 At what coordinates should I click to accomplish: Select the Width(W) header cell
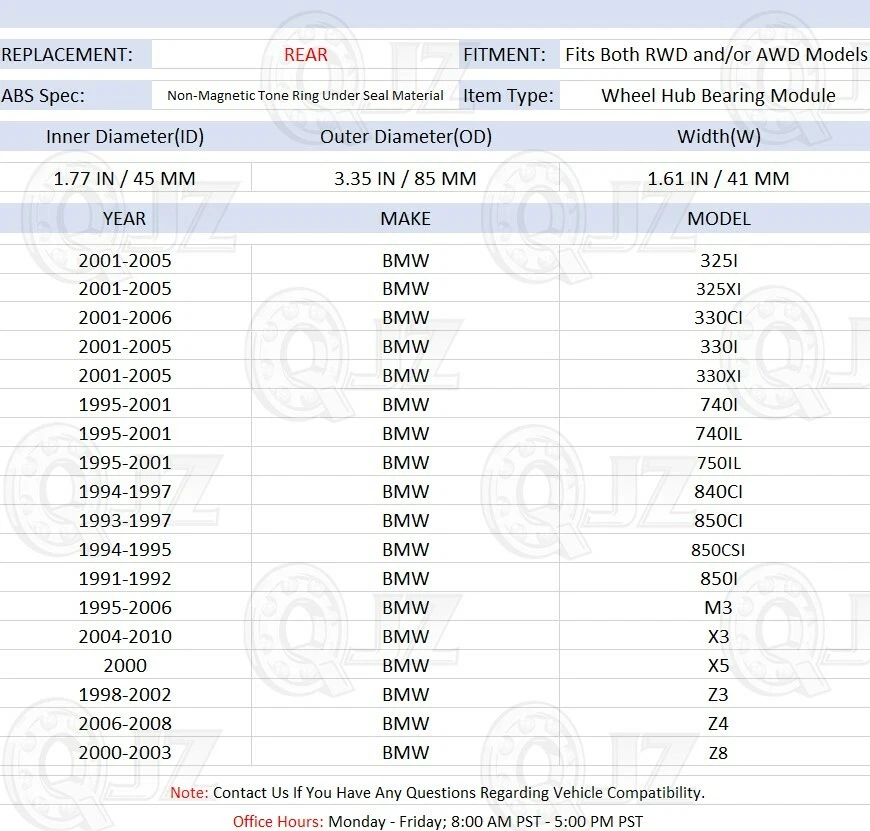pyautogui.click(x=718, y=136)
